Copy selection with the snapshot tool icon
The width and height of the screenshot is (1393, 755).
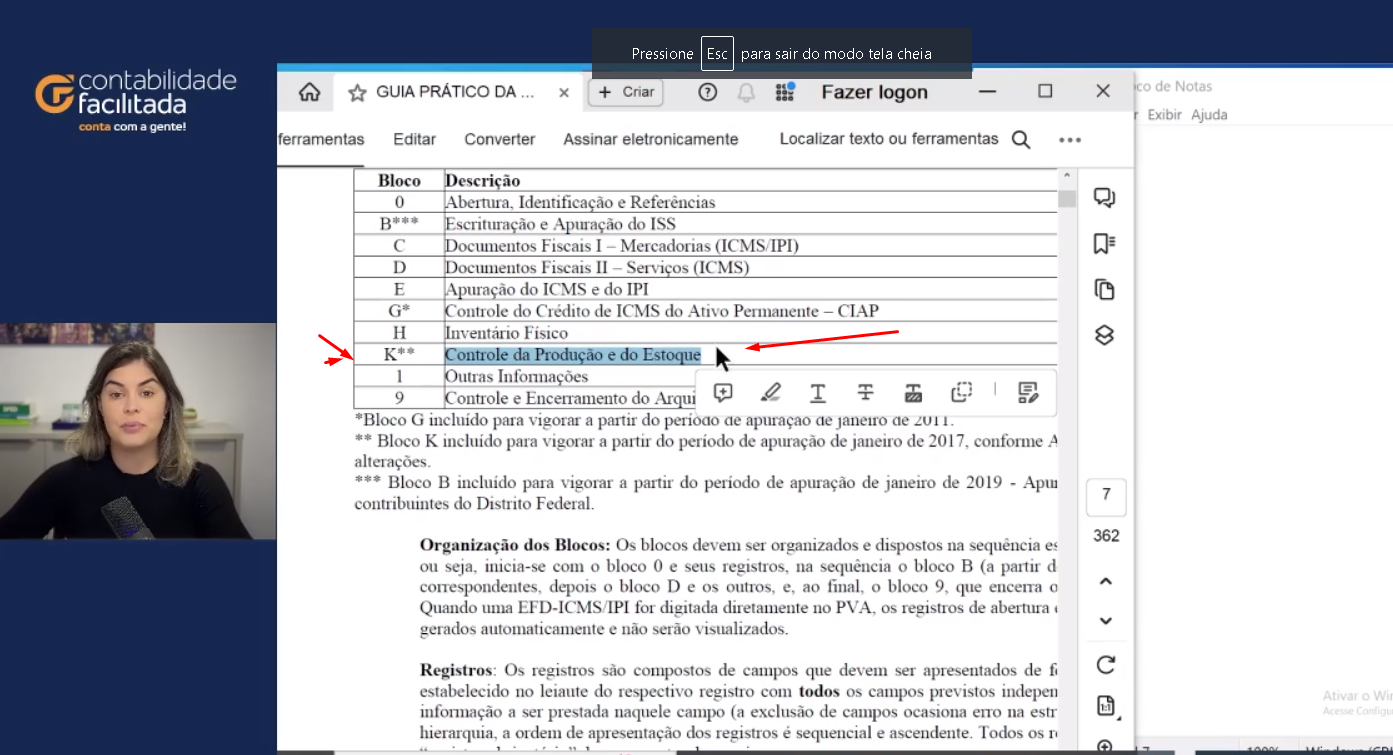[962, 393]
